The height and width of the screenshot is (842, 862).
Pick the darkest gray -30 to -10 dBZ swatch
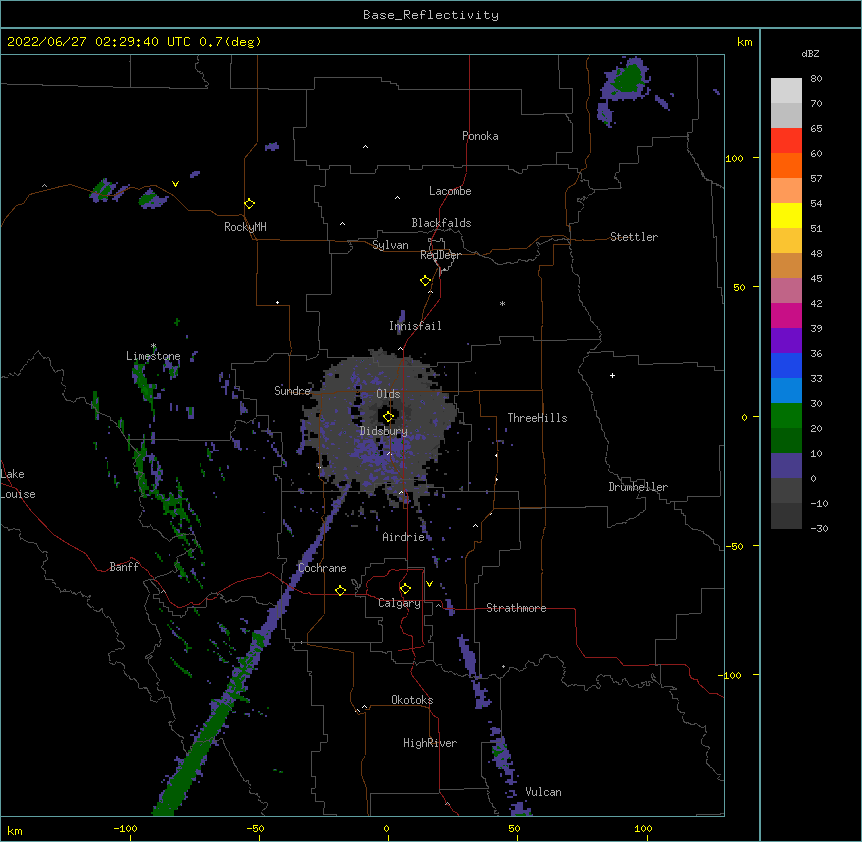[786, 516]
